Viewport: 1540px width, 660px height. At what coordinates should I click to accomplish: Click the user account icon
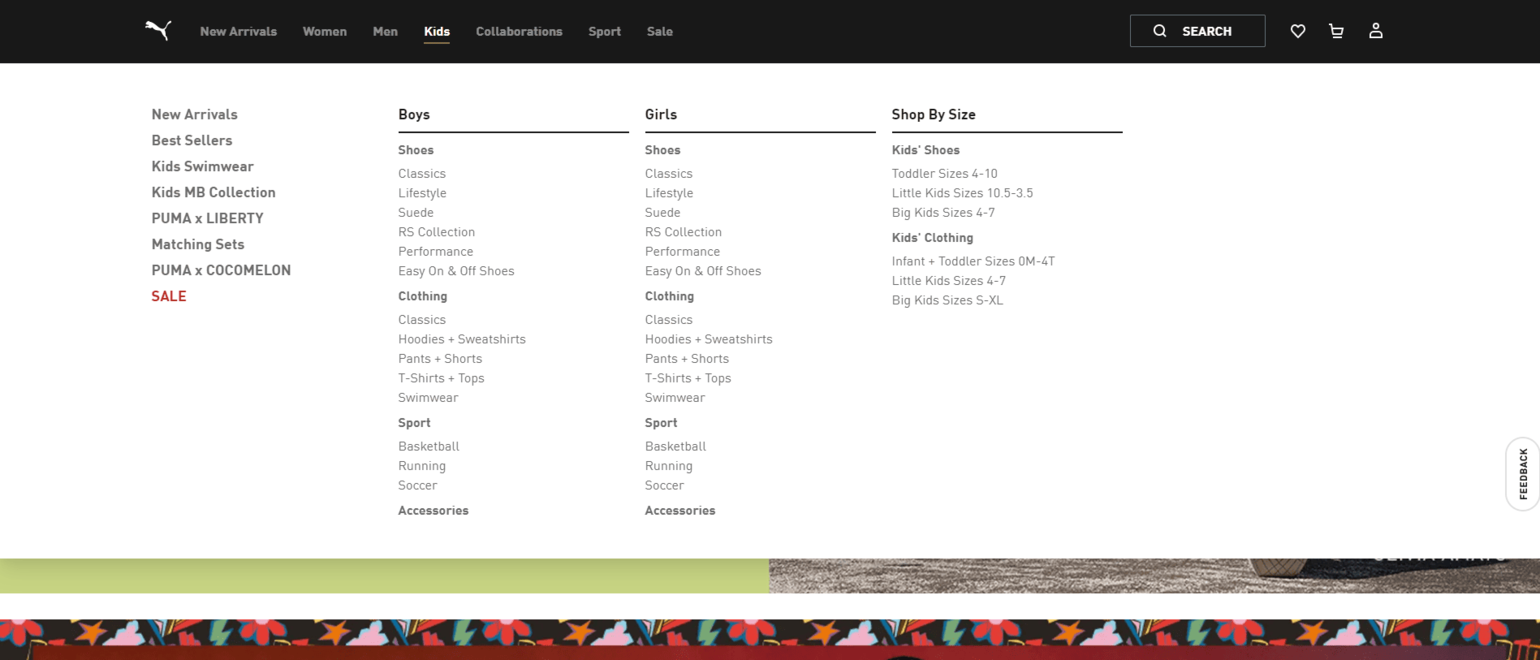point(1375,31)
